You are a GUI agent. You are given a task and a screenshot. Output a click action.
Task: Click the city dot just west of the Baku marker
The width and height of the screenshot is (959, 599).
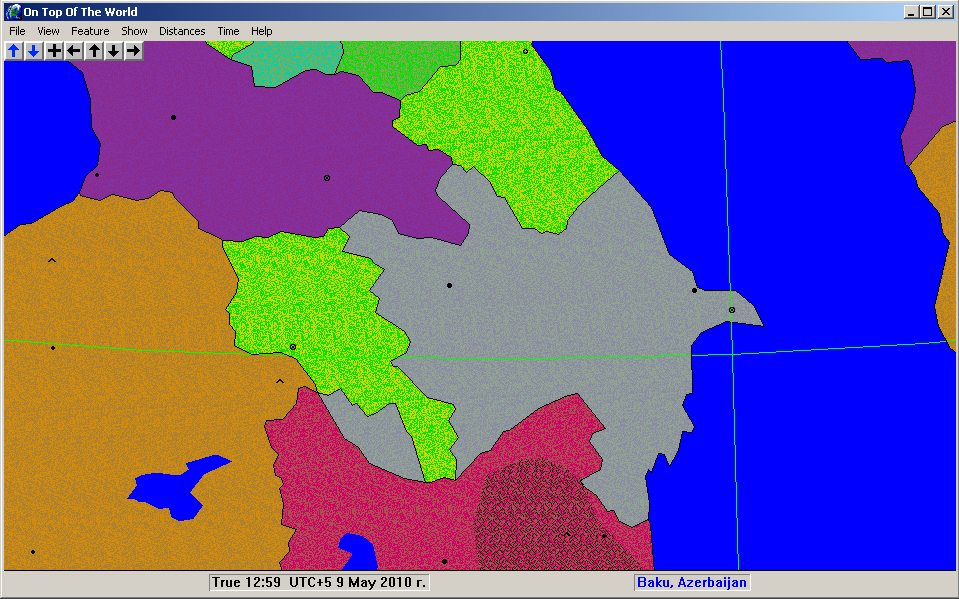[x=694, y=291]
